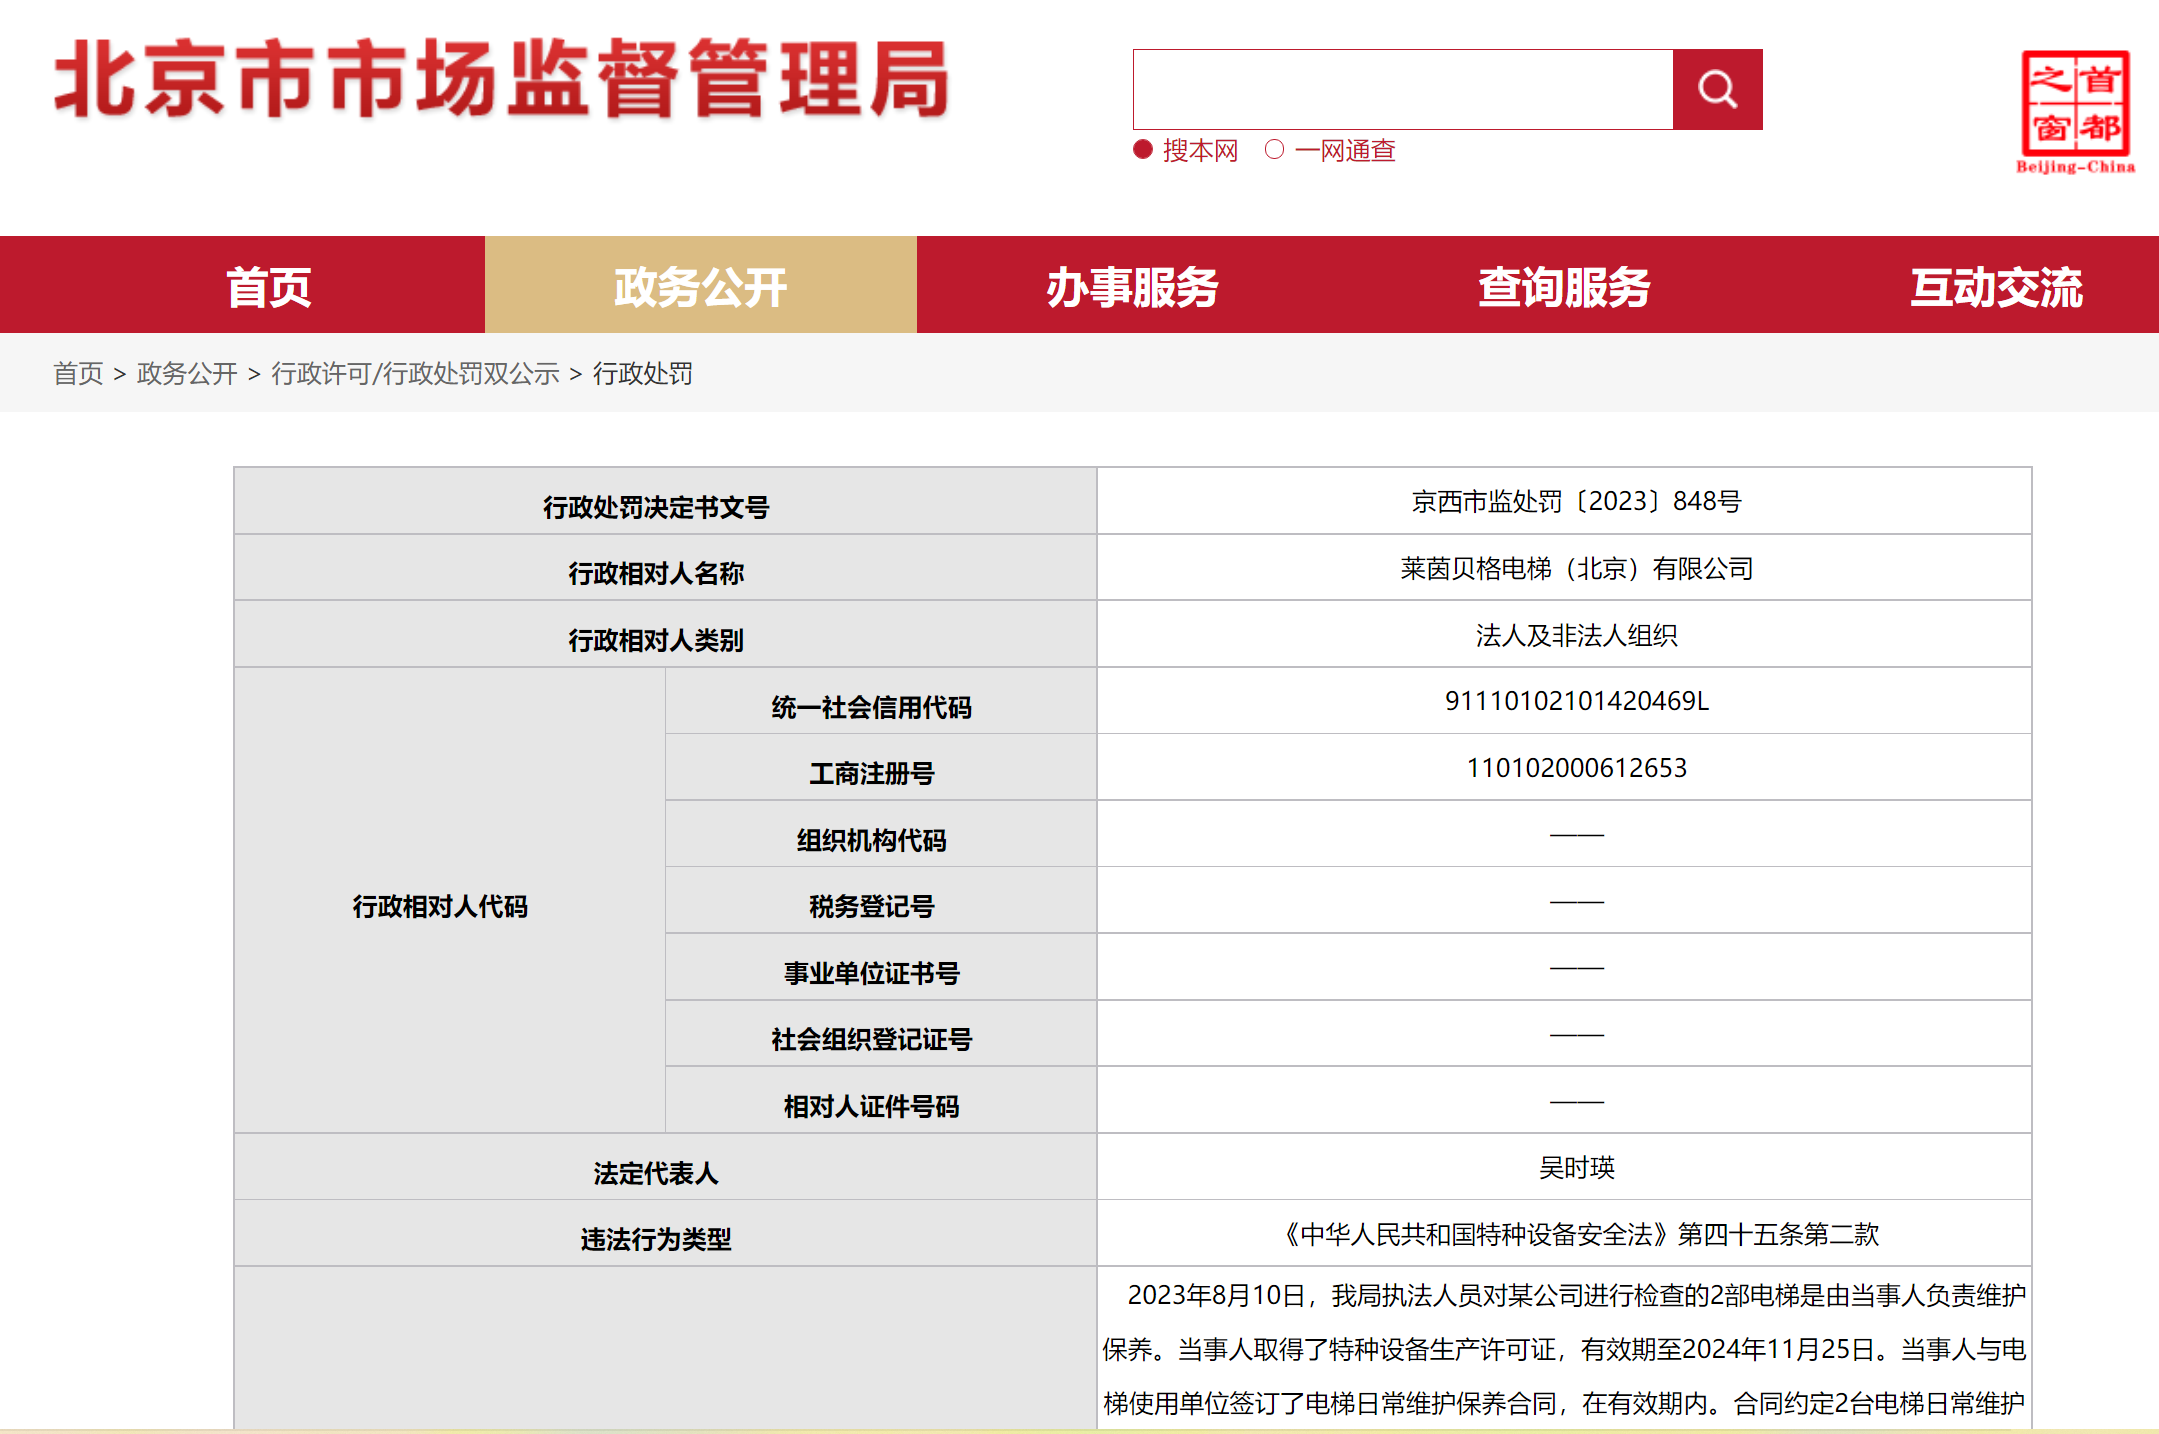The width and height of the screenshot is (2159, 1434).
Task: Click the decision number 京西市监处罚〔2023〕848号
Action: coord(1576,501)
